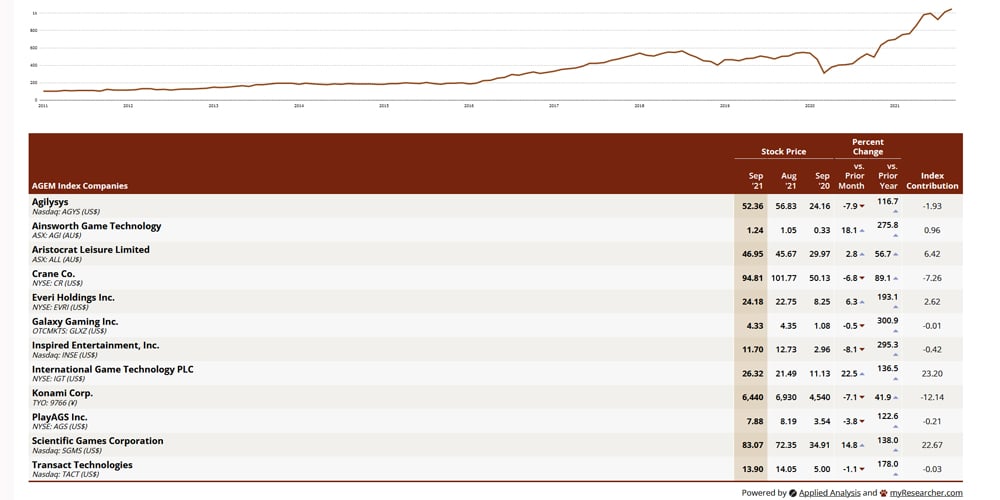The height and width of the screenshot is (500, 1000).
Task: Click Scientific Games Sep '21 price 83.07
Action: [753, 445]
